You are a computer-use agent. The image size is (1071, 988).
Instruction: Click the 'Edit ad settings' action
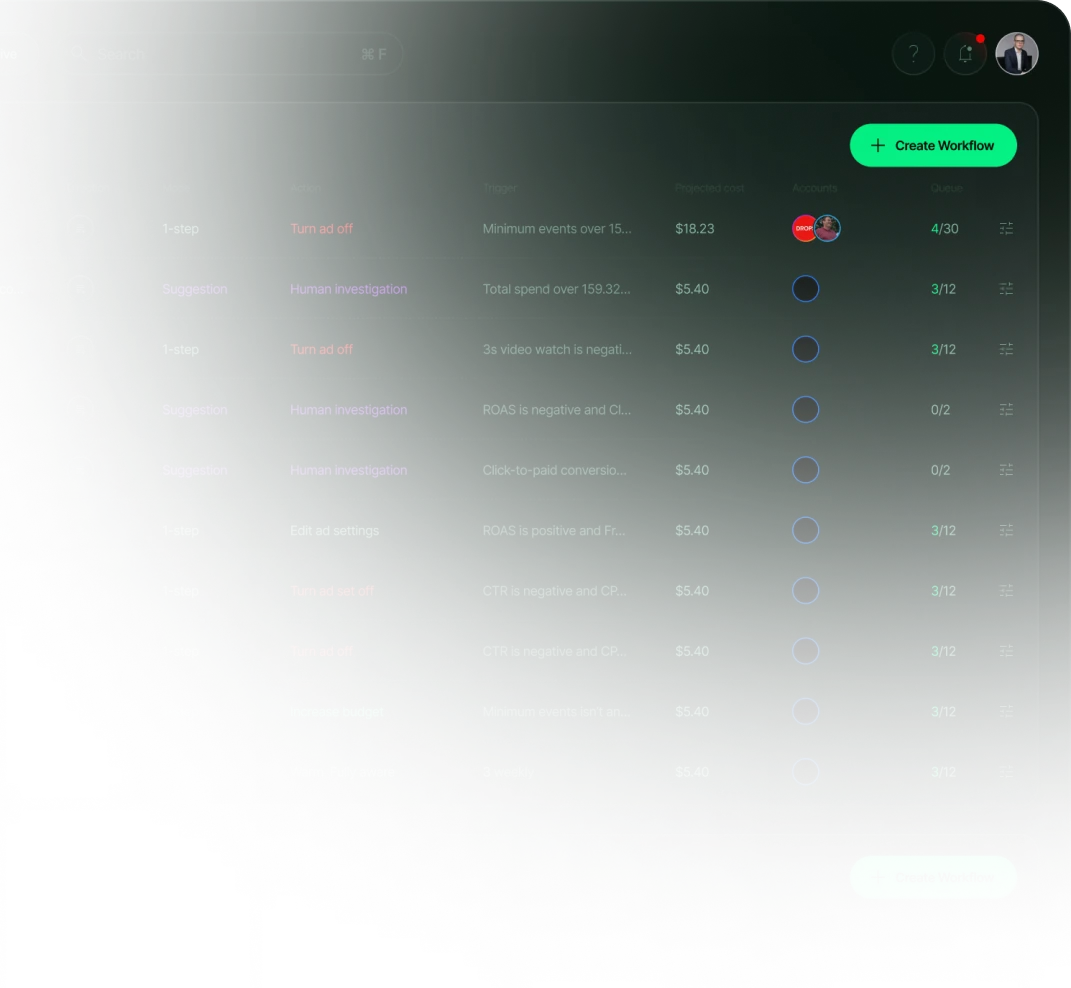334,531
